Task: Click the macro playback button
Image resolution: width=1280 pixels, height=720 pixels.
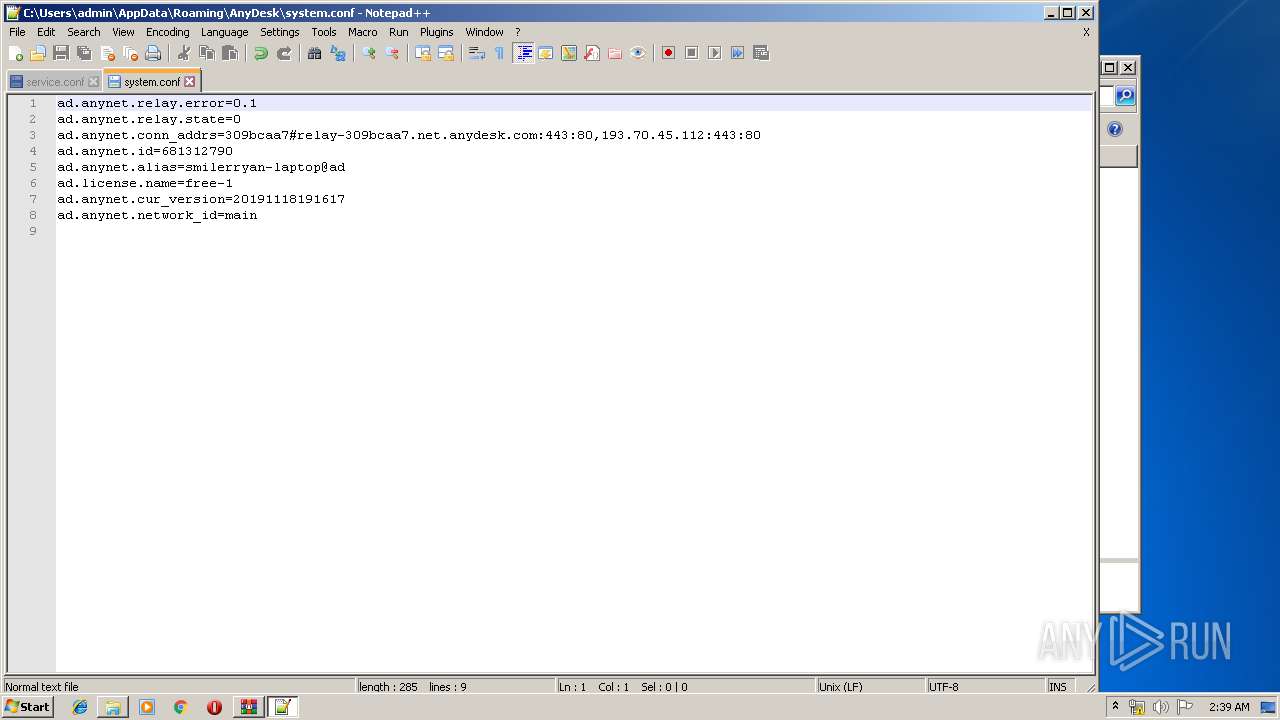Action: 714,53
